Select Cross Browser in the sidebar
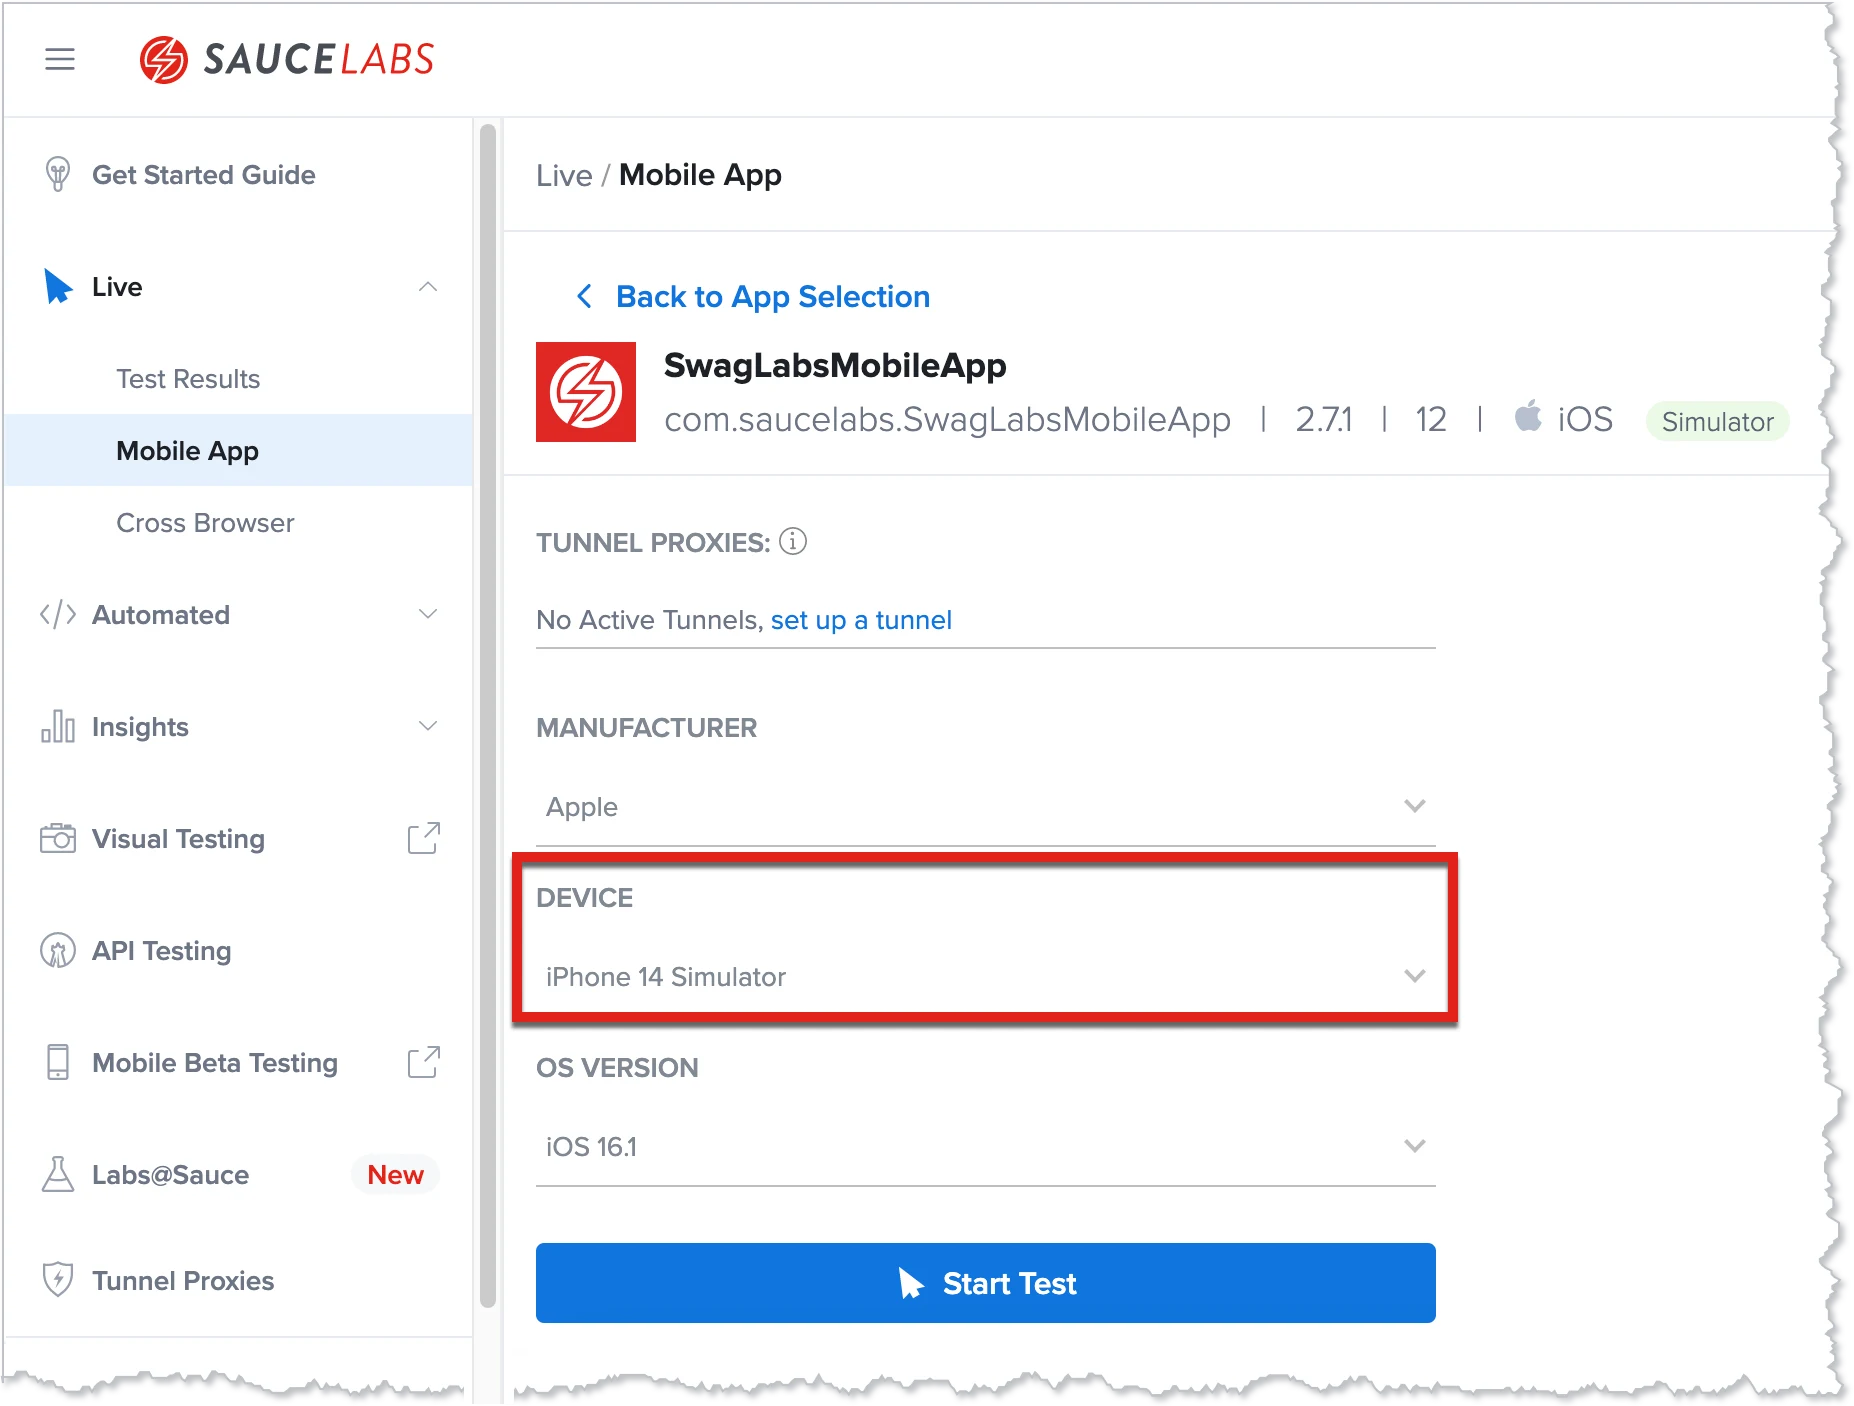 (x=205, y=523)
